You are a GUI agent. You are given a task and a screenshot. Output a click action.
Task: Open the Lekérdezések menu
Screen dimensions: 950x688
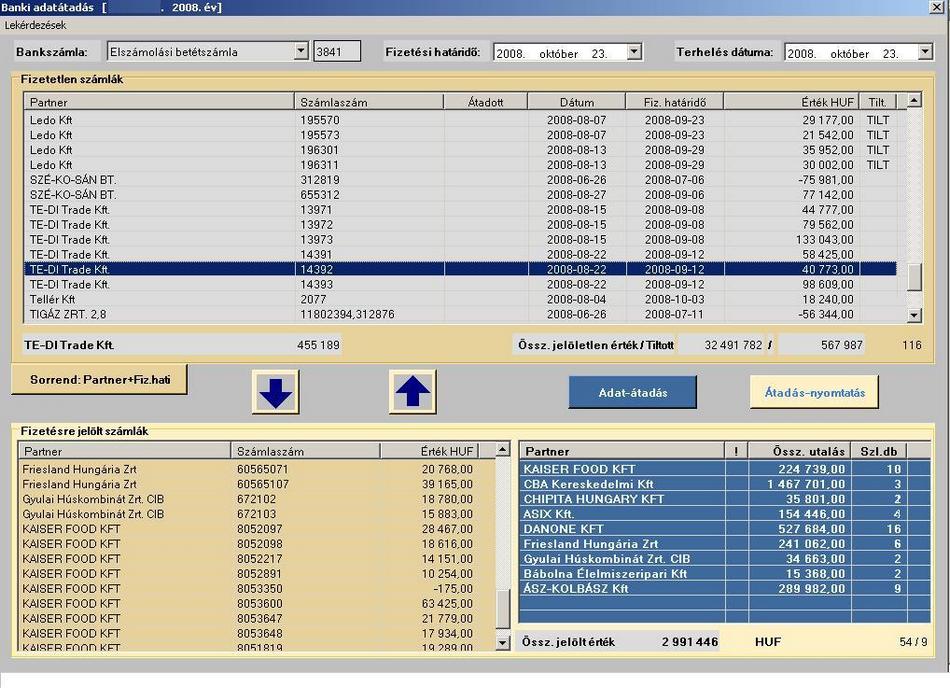[x=35, y=25]
